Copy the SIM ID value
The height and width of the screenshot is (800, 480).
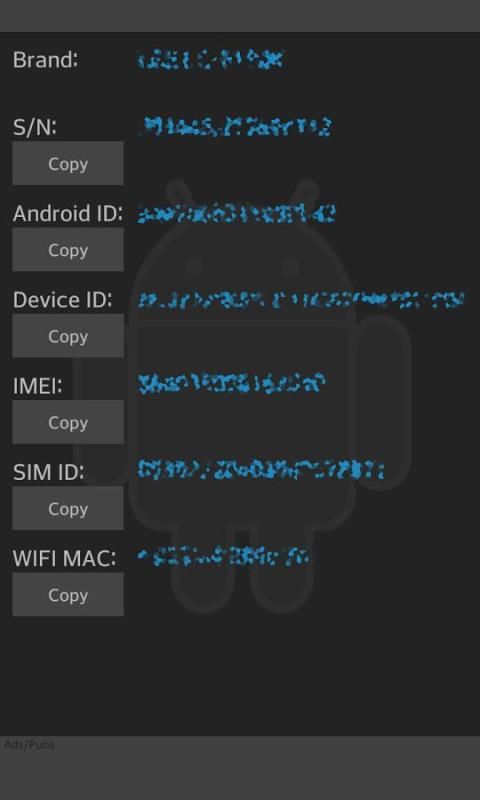pos(68,508)
